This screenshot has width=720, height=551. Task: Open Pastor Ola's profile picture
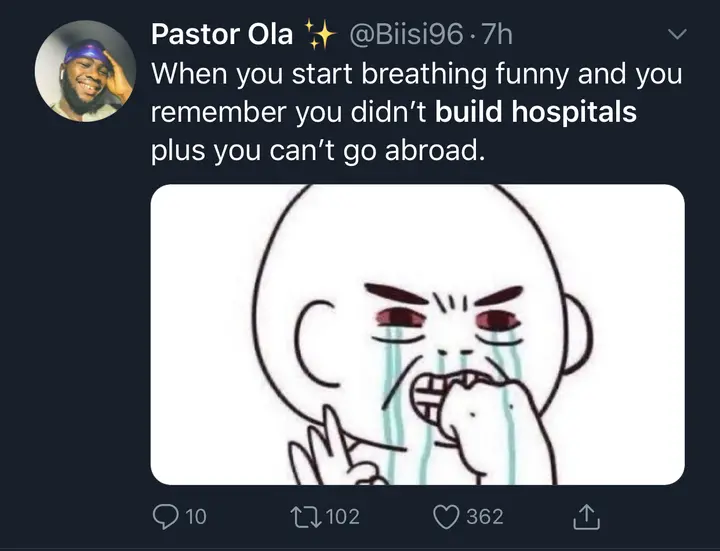point(85,71)
